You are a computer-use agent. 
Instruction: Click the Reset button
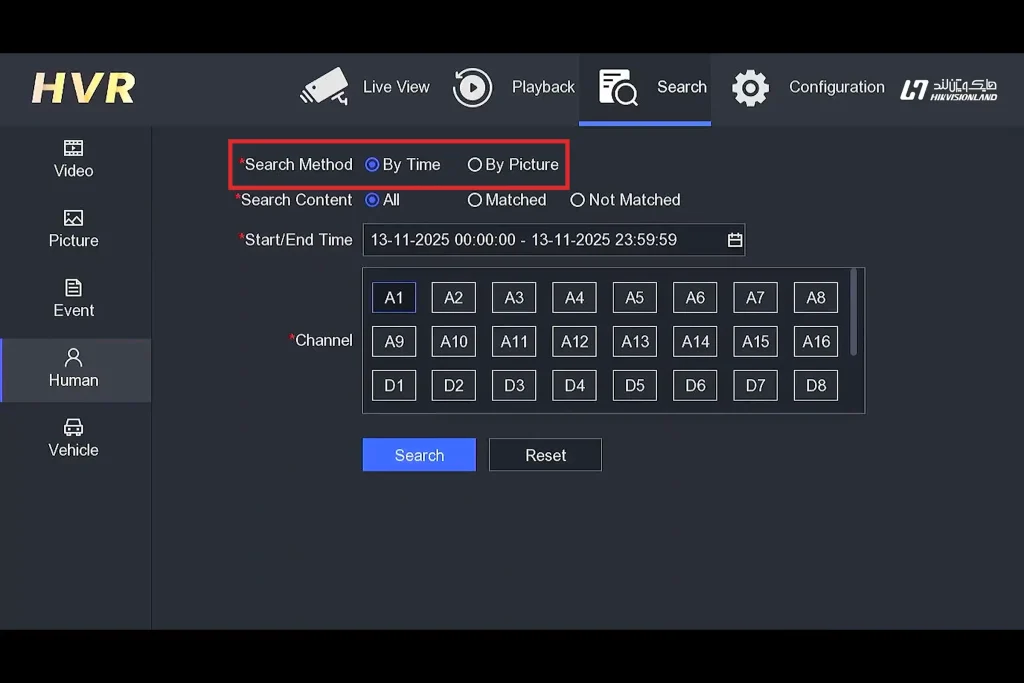pyautogui.click(x=545, y=455)
